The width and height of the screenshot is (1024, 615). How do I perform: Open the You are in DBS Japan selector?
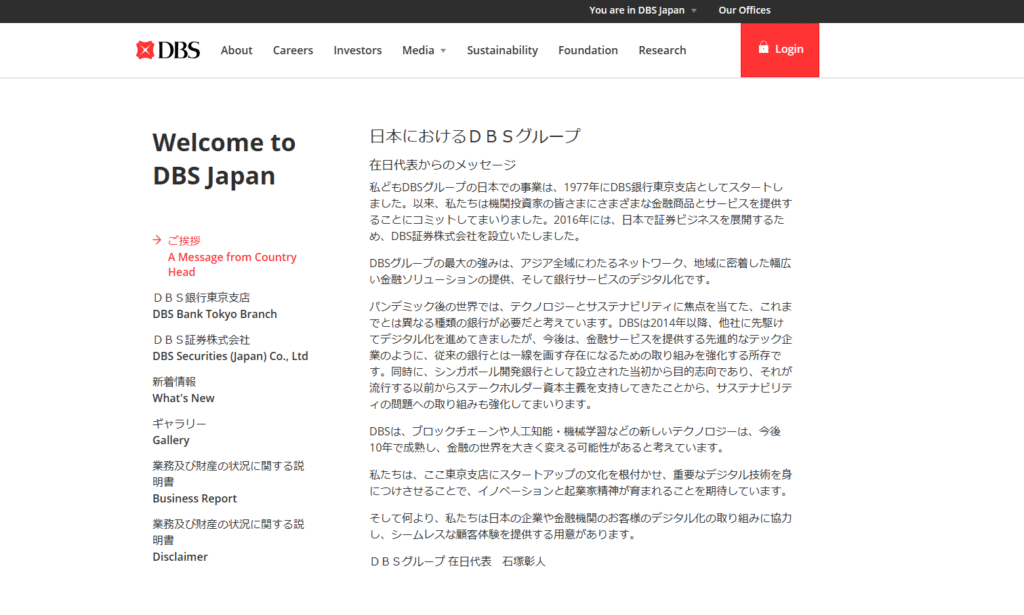[639, 10]
